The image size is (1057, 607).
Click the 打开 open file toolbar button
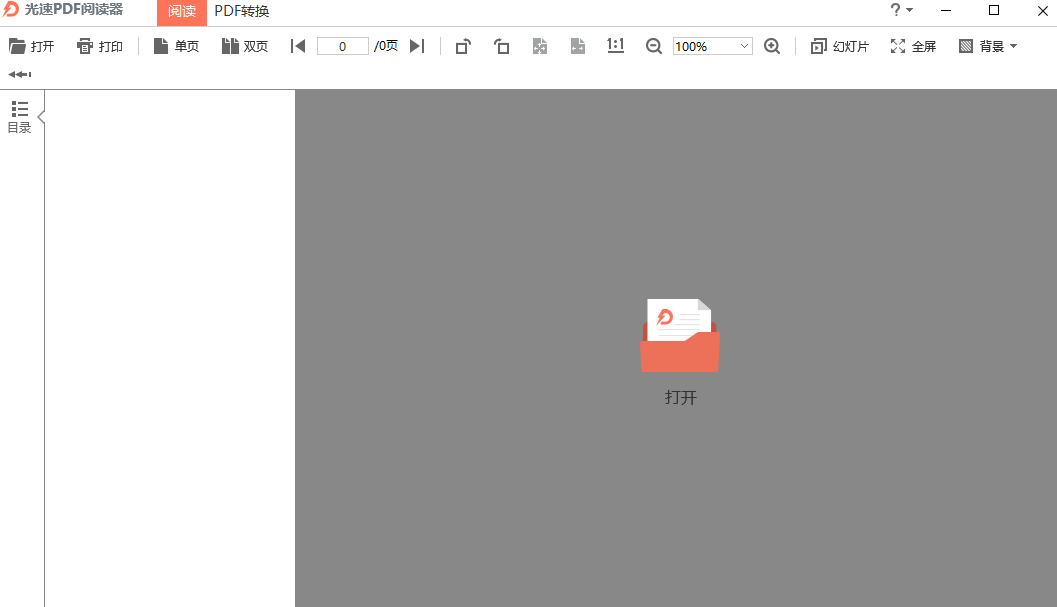click(x=31, y=46)
